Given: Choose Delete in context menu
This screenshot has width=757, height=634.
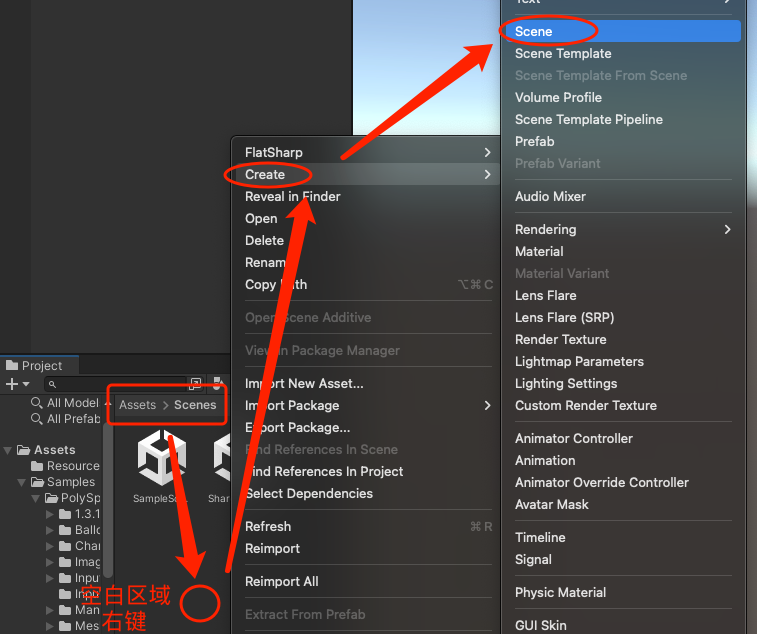Looking at the screenshot, I should [367, 240].
